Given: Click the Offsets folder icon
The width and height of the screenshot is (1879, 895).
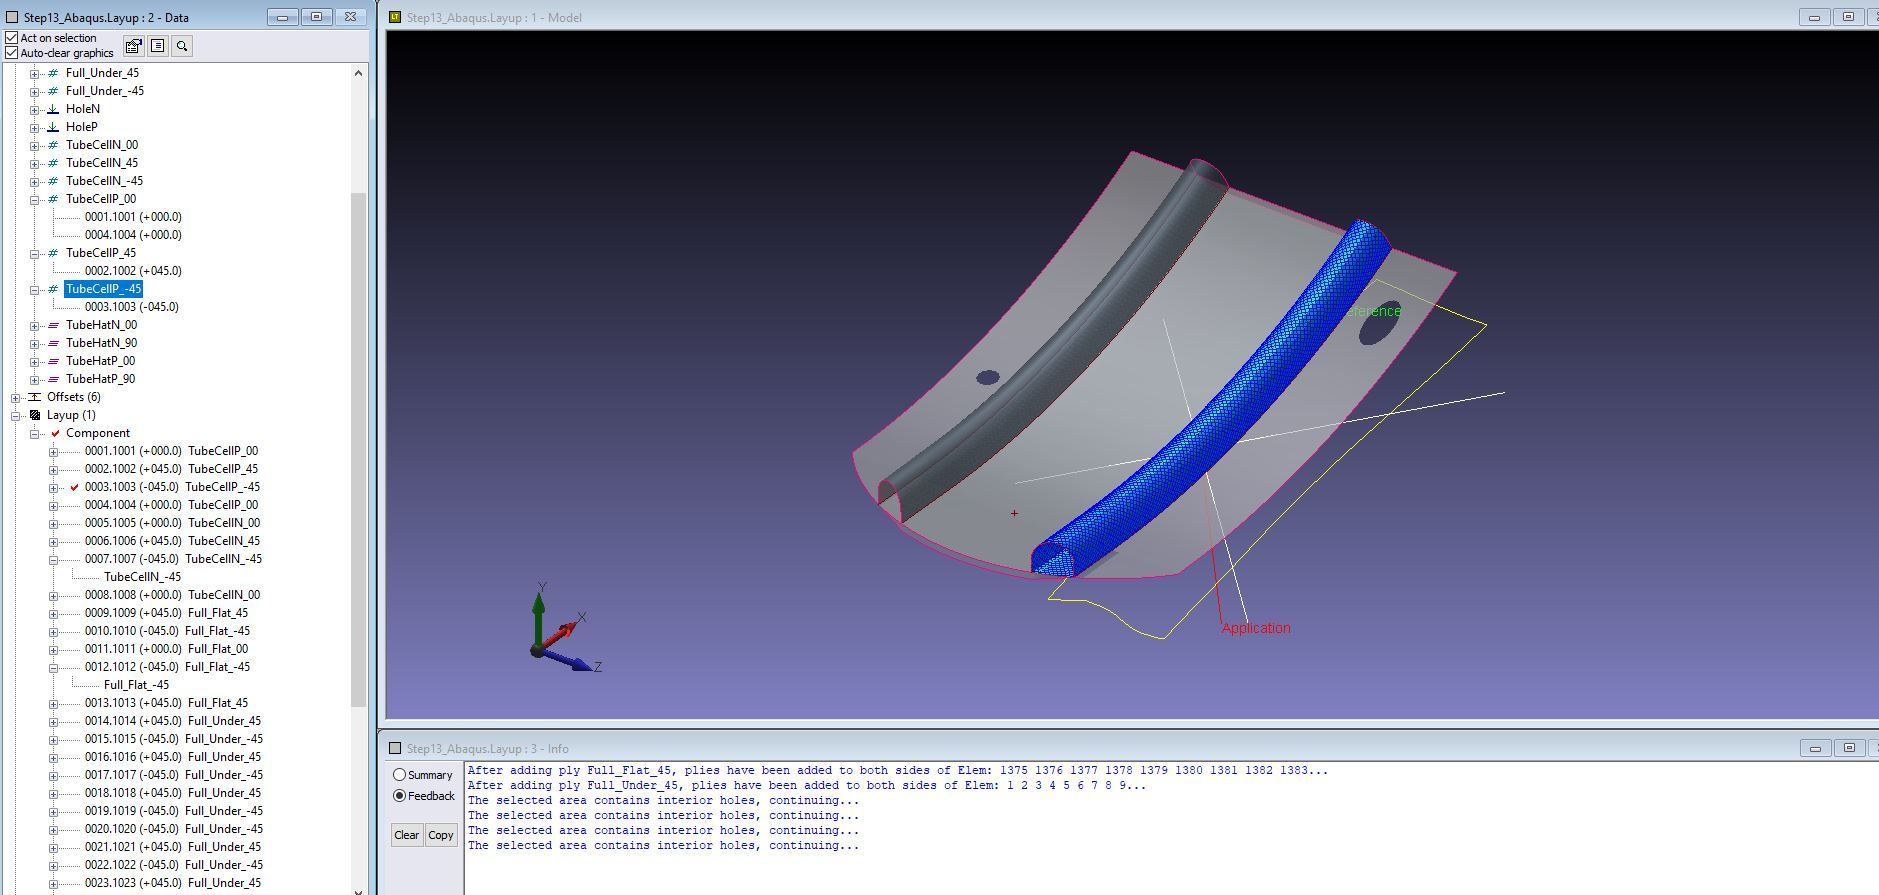Looking at the screenshot, I should pos(35,397).
